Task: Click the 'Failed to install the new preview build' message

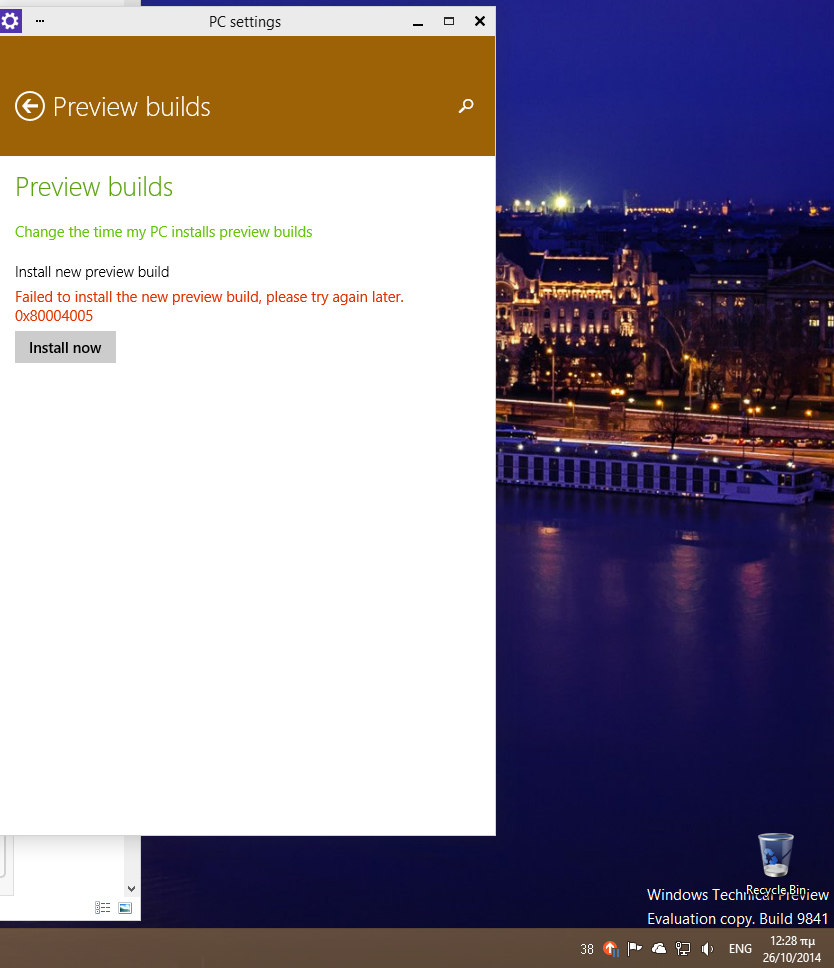Action: point(209,297)
